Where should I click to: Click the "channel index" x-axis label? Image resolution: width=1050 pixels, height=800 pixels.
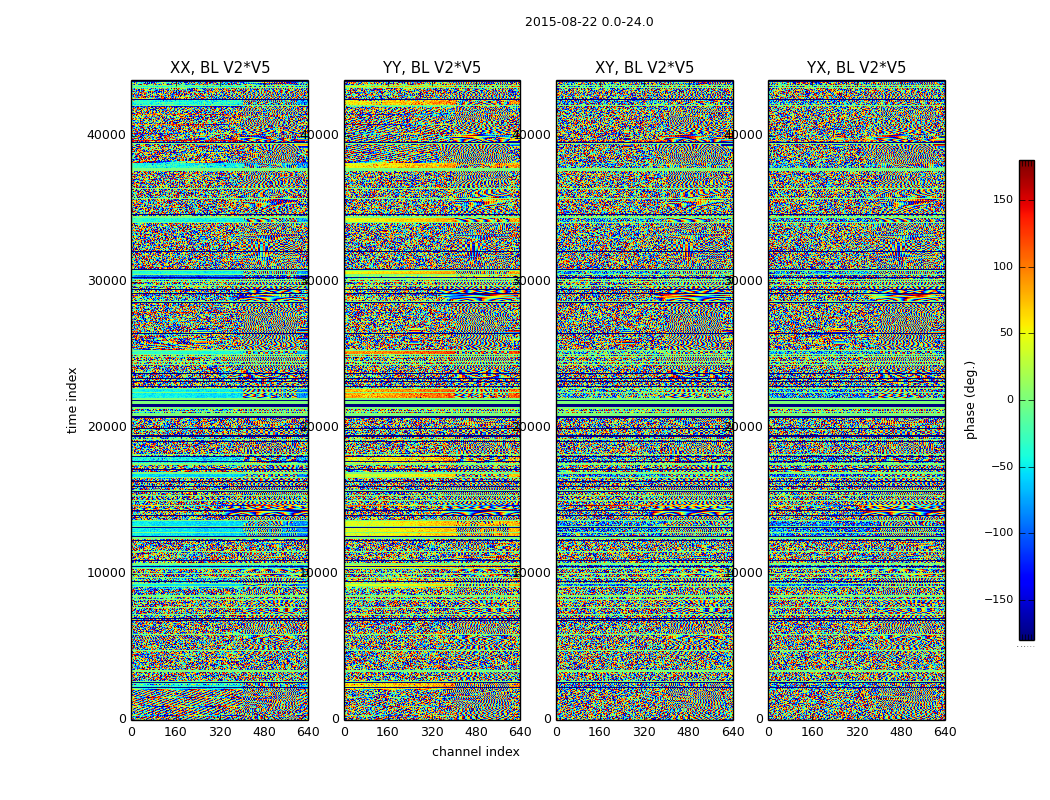(476, 752)
